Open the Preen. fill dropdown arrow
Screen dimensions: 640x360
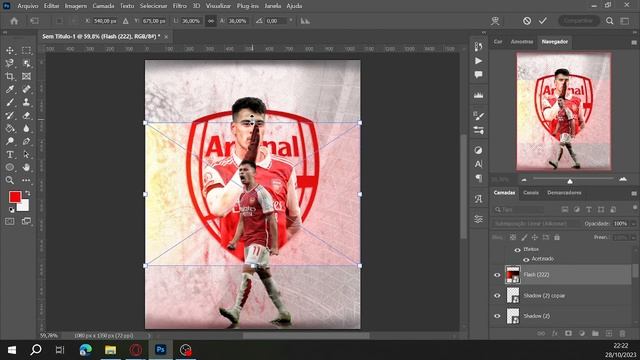pyautogui.click(x=633, y=237)
